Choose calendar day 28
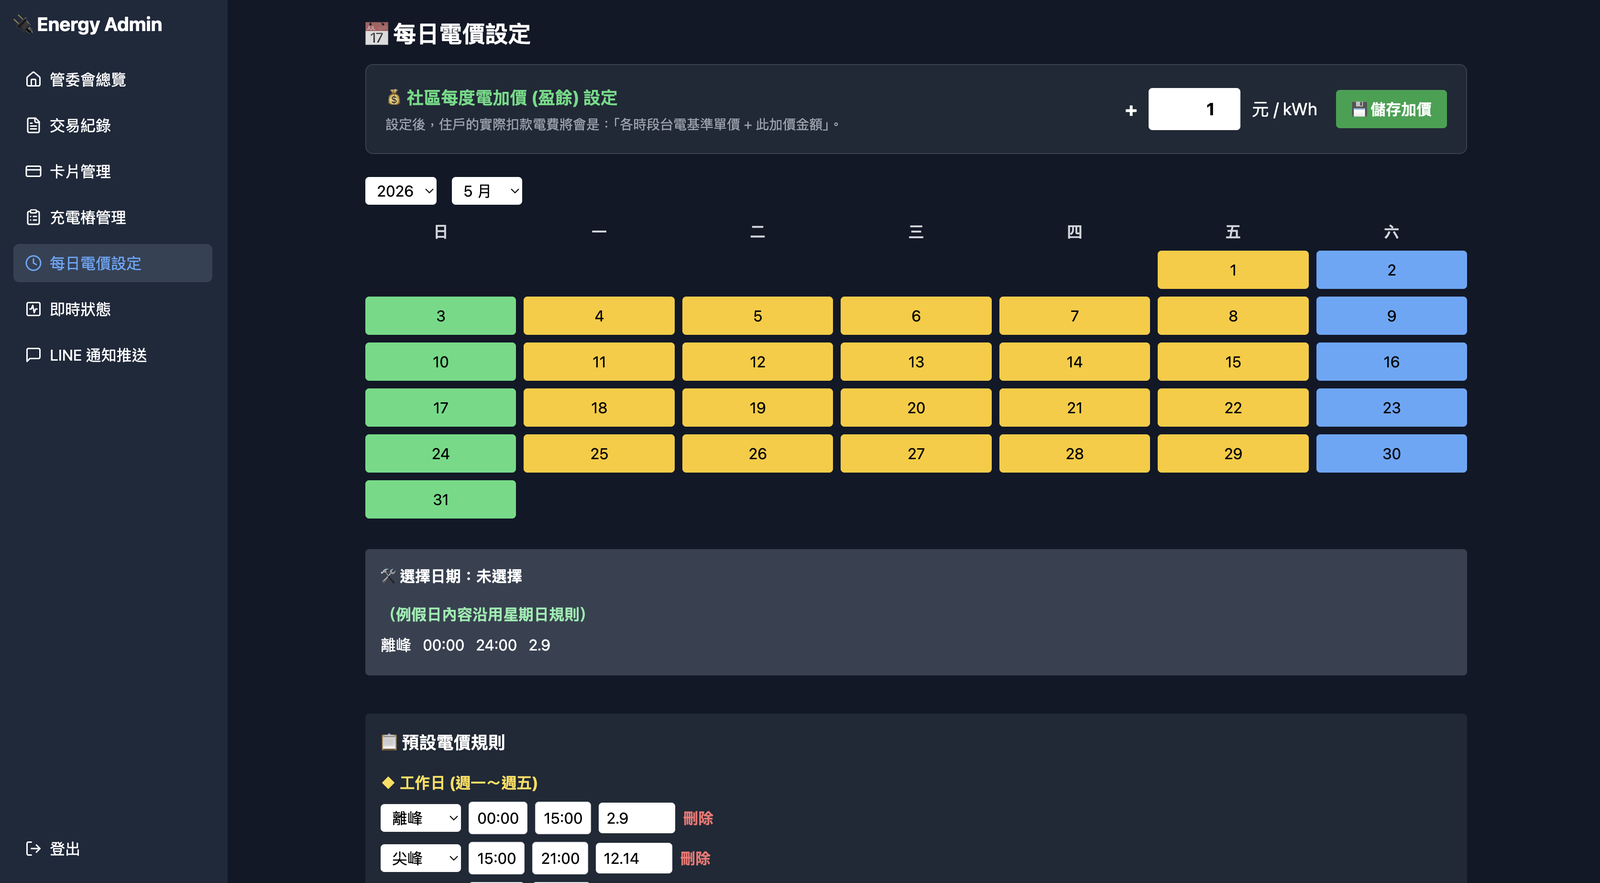This screenshot has height=883, width=1600. click(1074, 454)
